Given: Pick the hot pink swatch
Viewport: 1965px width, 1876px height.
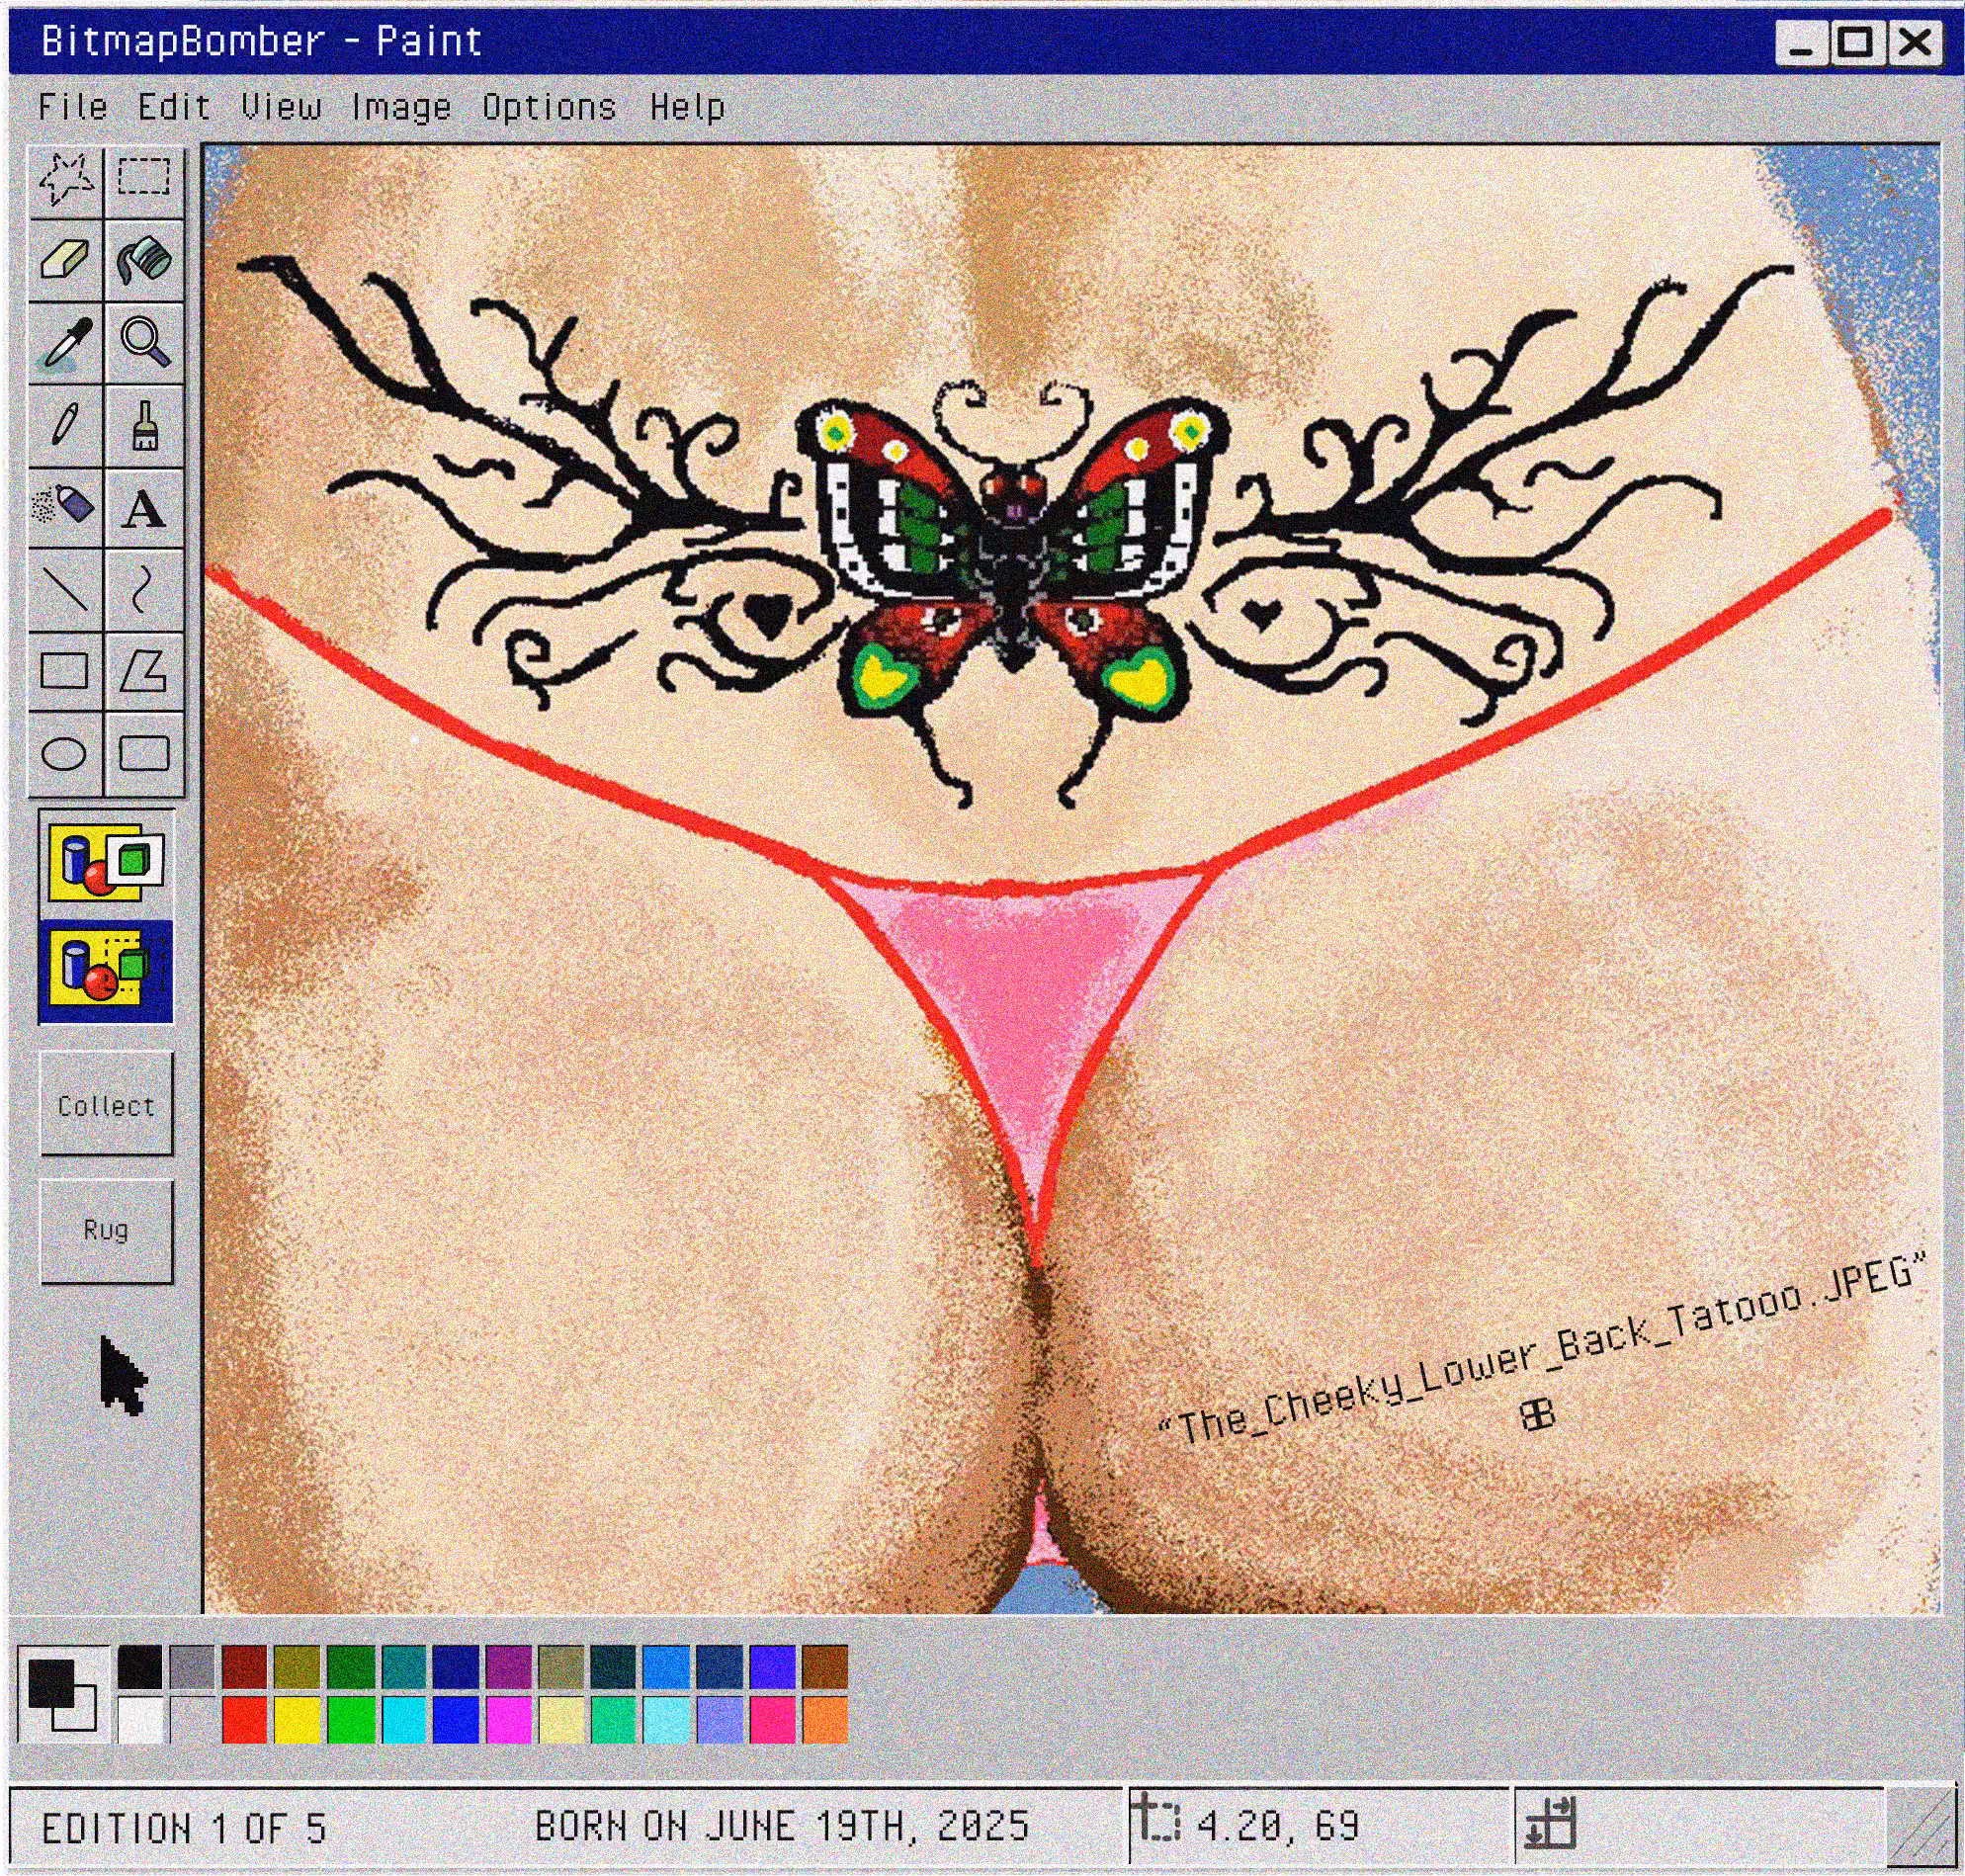Looking at the screenshot, I should pyautogui.click(x=773, y=1719).
